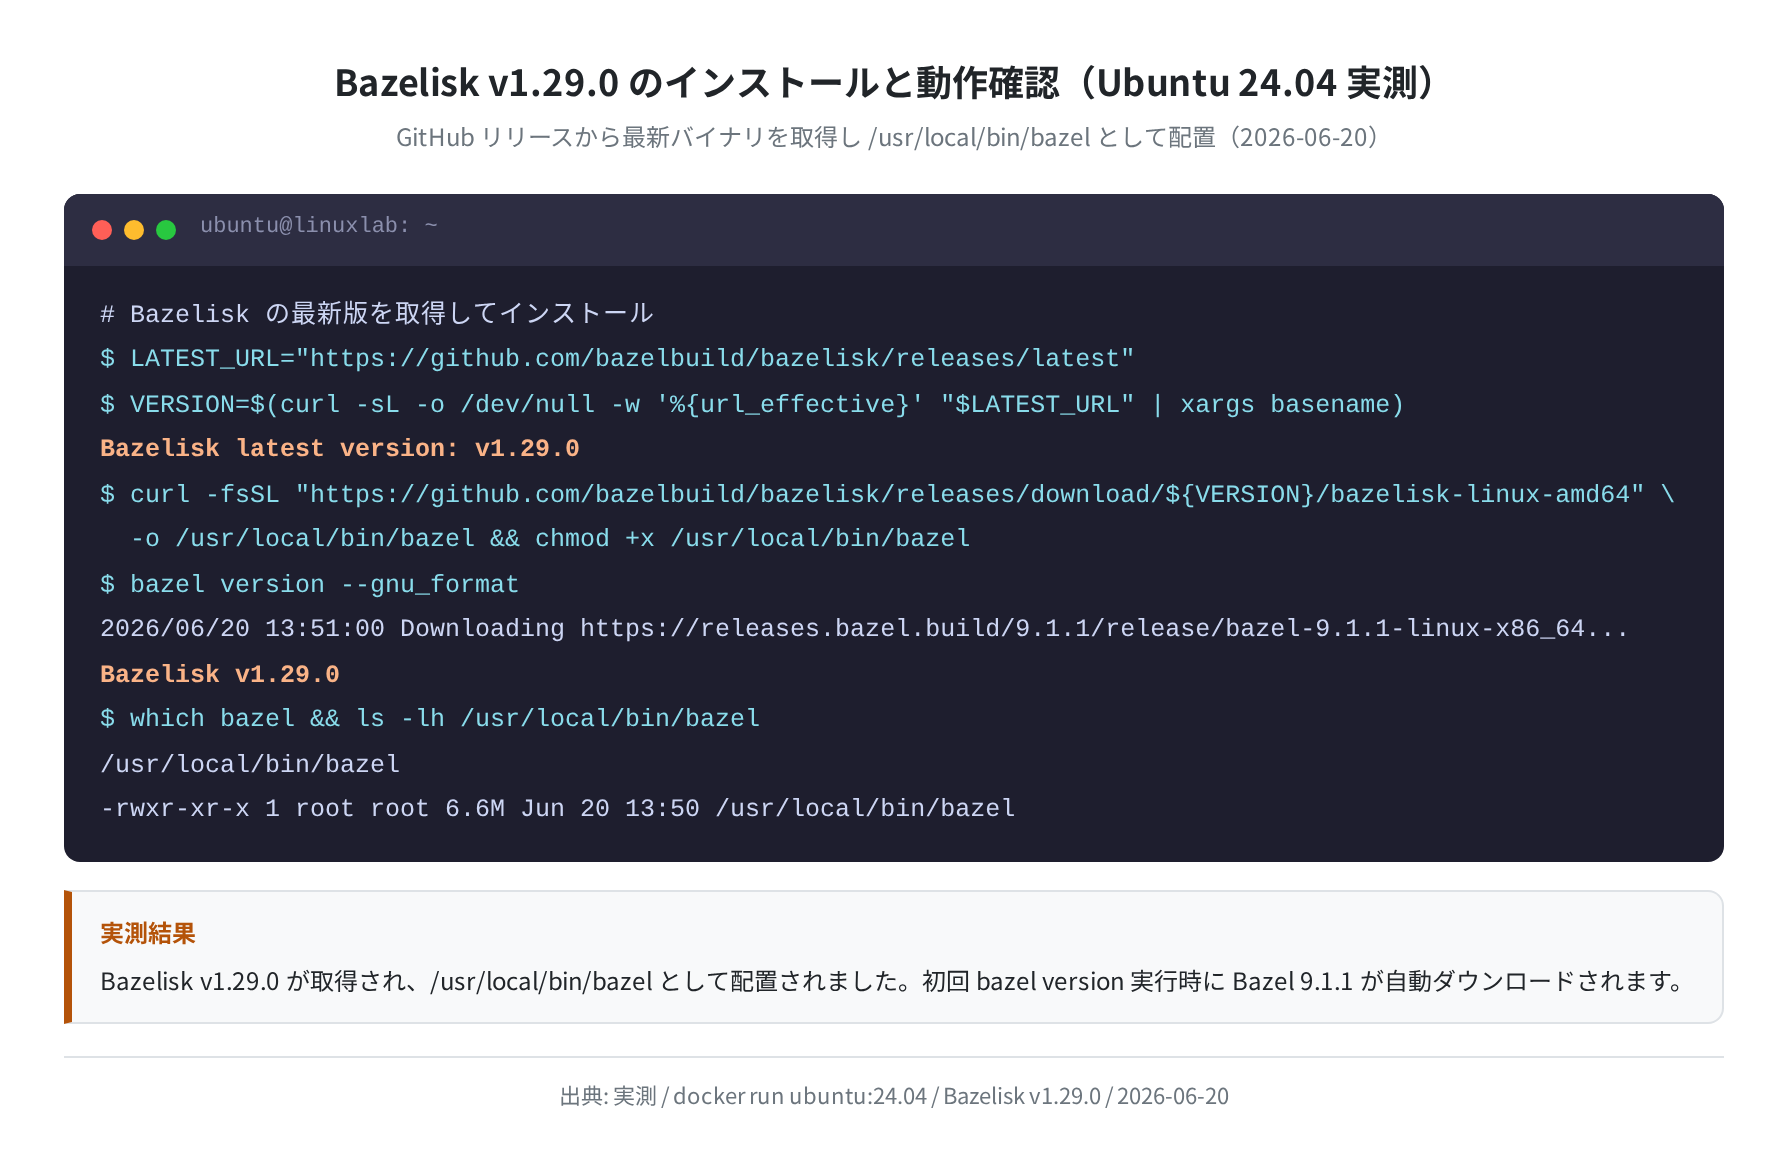Select the bazel version --gnu_format command

pos(310,584)
